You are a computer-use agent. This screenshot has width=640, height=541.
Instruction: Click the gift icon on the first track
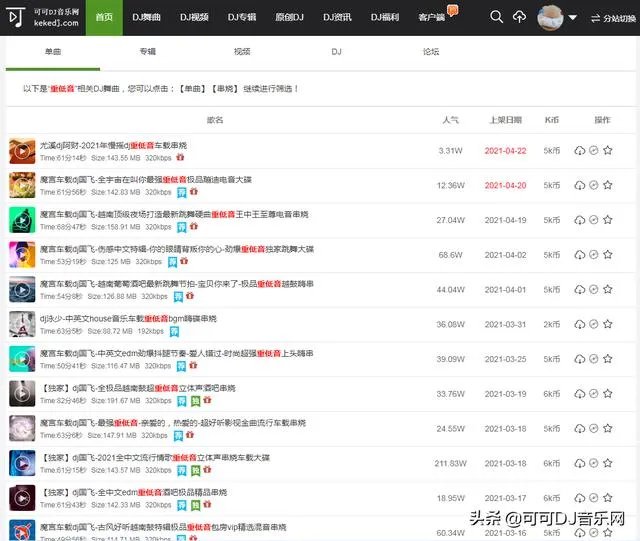point(206,158)
